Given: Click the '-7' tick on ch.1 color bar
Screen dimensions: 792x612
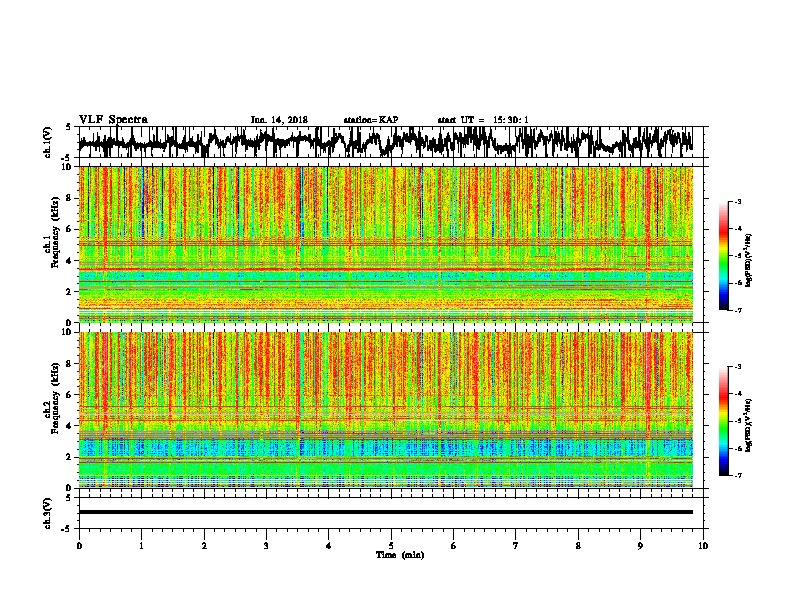Looking at the screenshot, I should 737,311.
